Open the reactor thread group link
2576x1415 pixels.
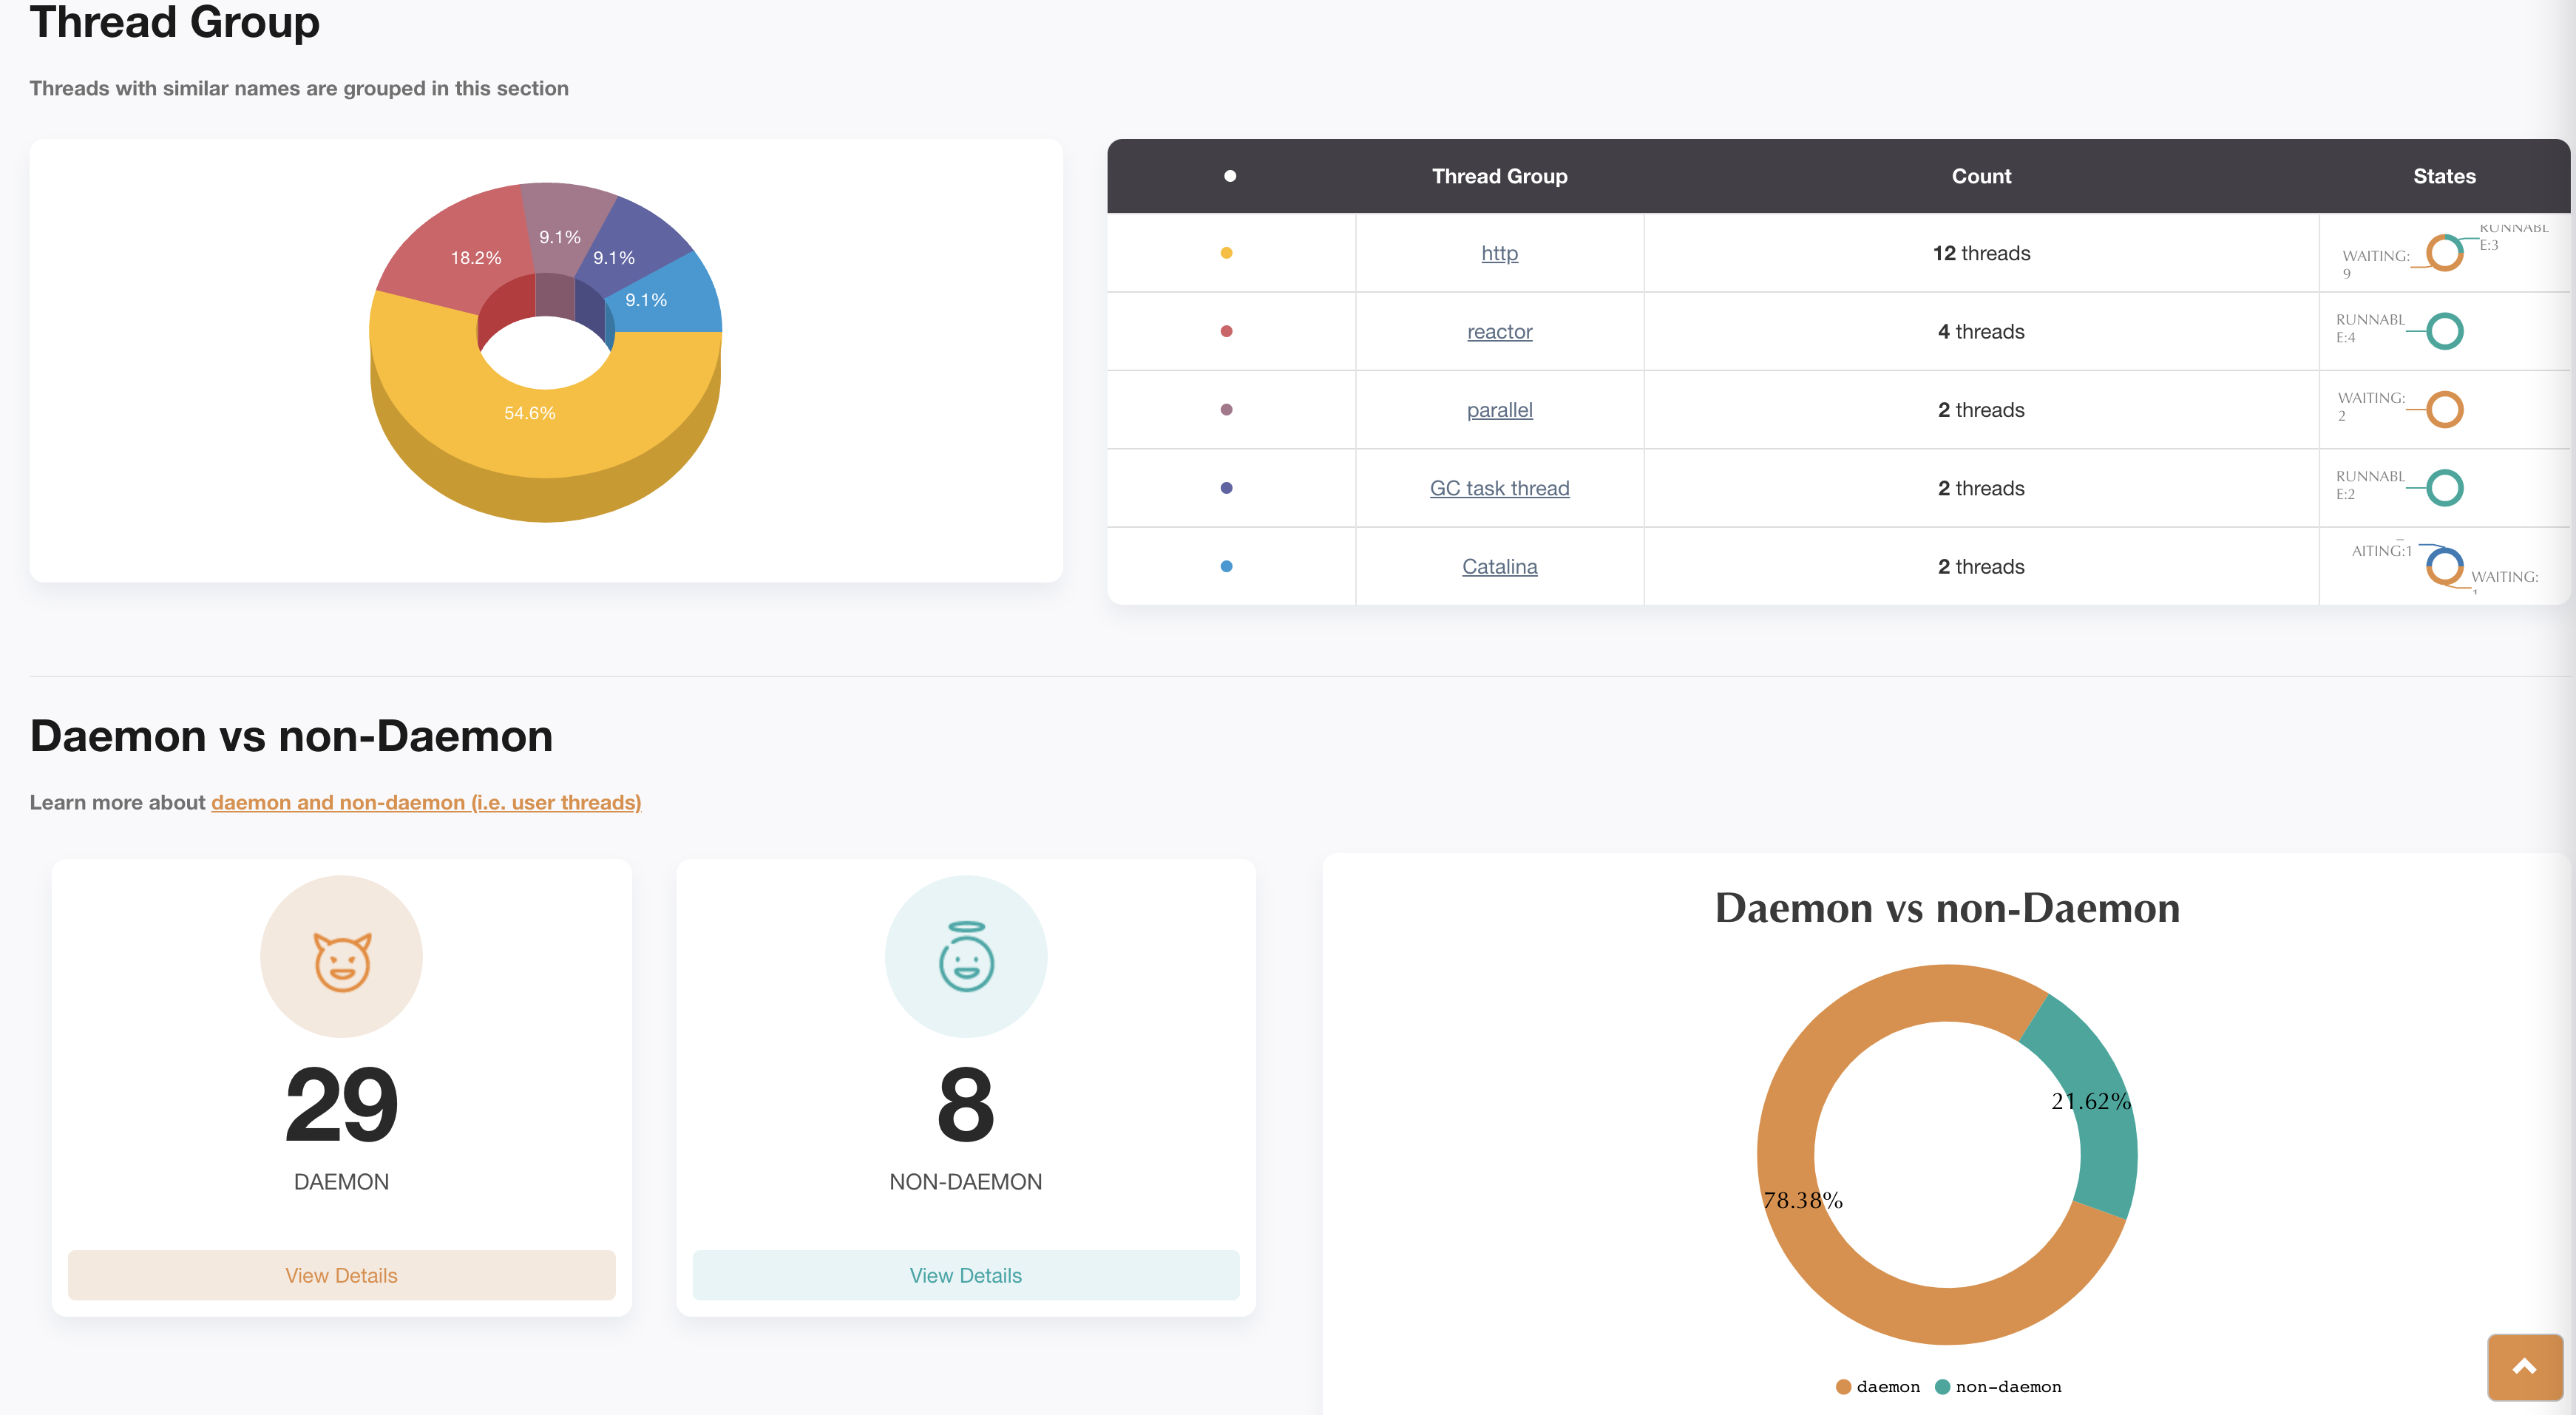click(1499, 331)
